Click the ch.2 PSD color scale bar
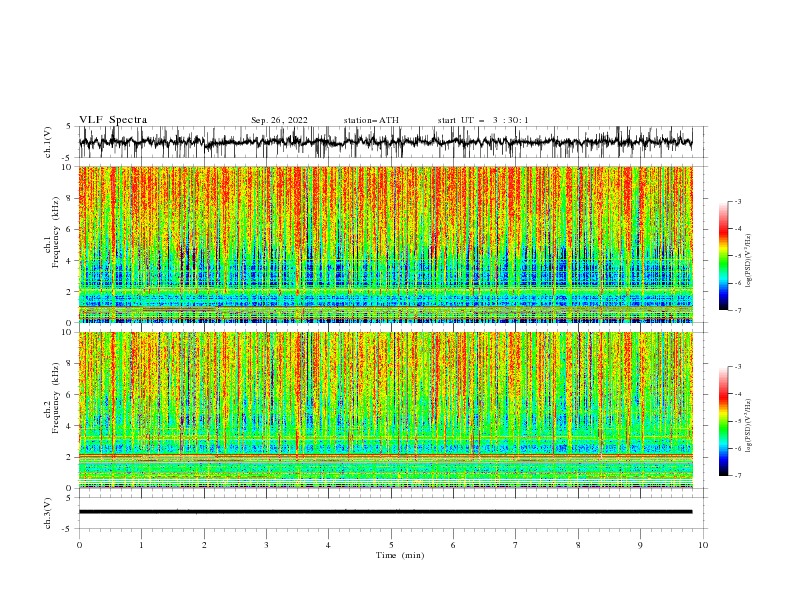 coord(723,421)
